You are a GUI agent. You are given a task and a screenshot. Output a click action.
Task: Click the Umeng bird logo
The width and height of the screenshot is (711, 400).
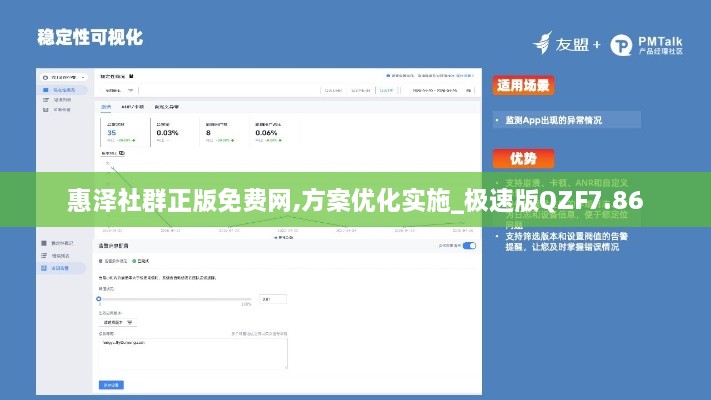point(543,43)
